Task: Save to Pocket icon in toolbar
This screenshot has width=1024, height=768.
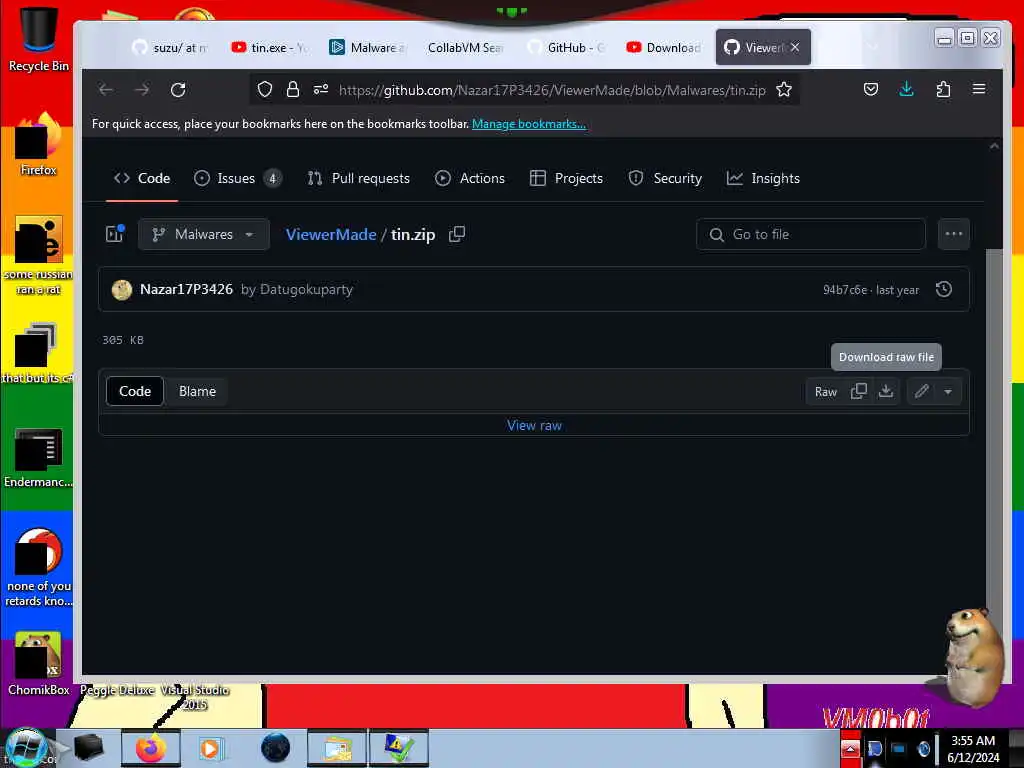Action: 871,89
